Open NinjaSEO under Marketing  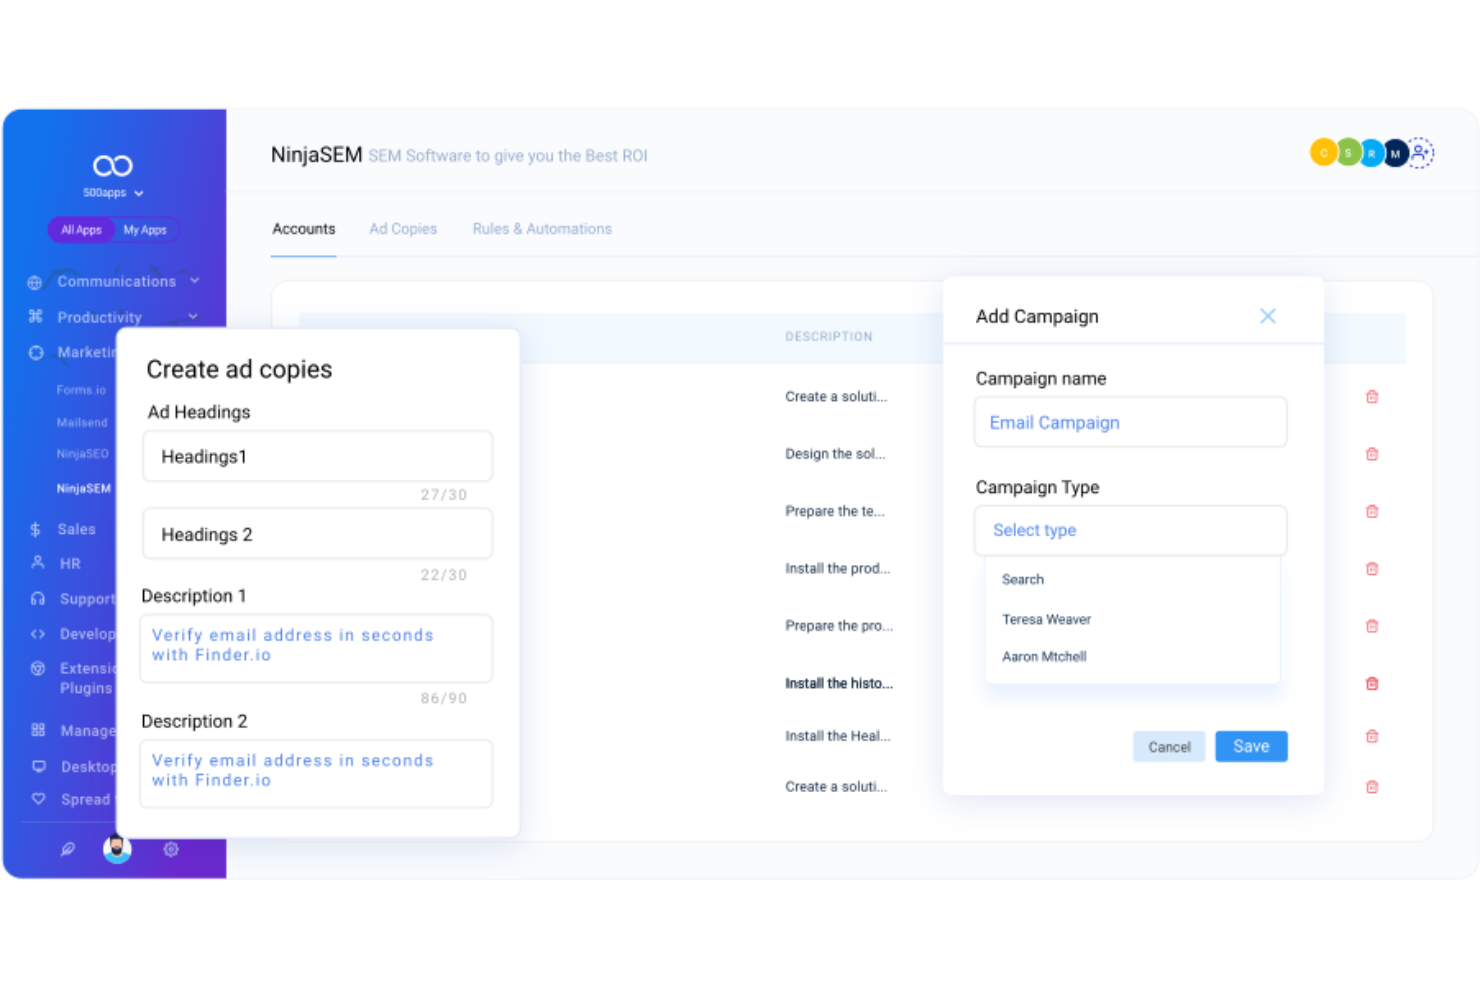pos(83,454)
